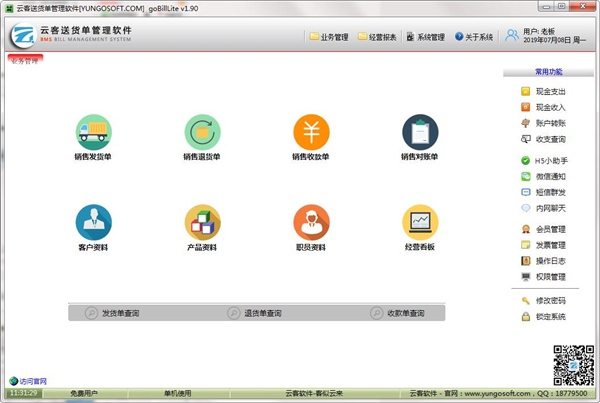Click the 锁定系统 padlock icon
The height and width of the screenshot is (403, 600).
click(526, 317)
